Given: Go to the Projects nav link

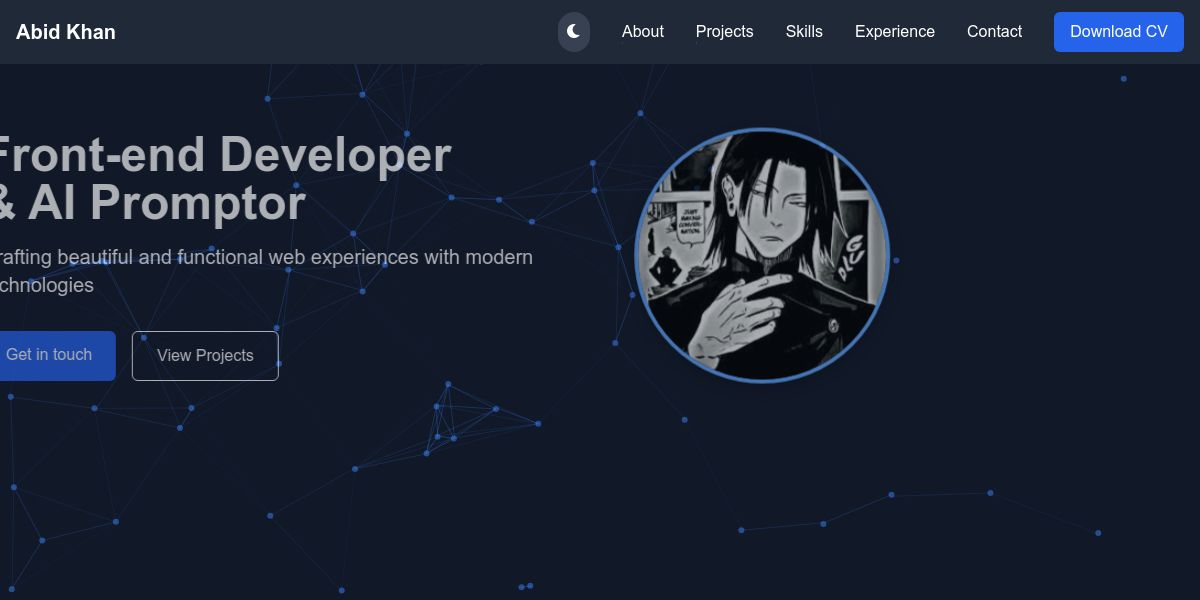Looking at the screenshot, I should pyautogui.click(x=725, y=32).
